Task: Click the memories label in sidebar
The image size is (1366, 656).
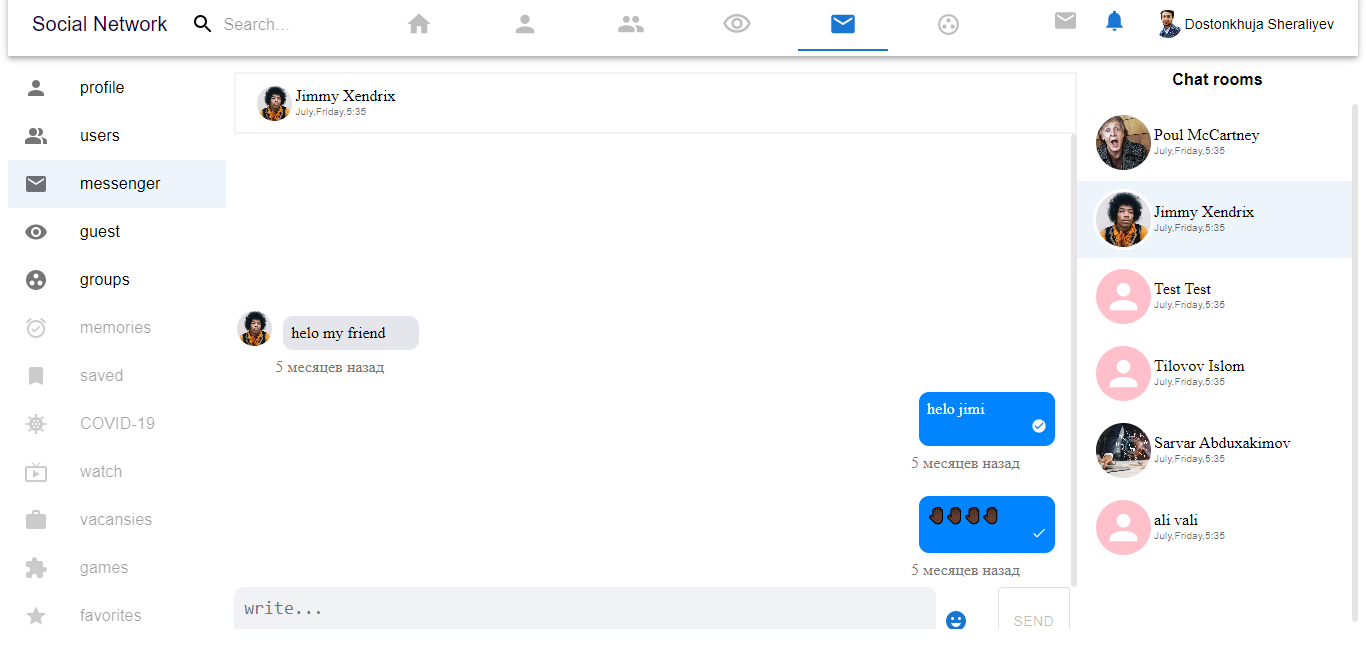Action: 115,328
